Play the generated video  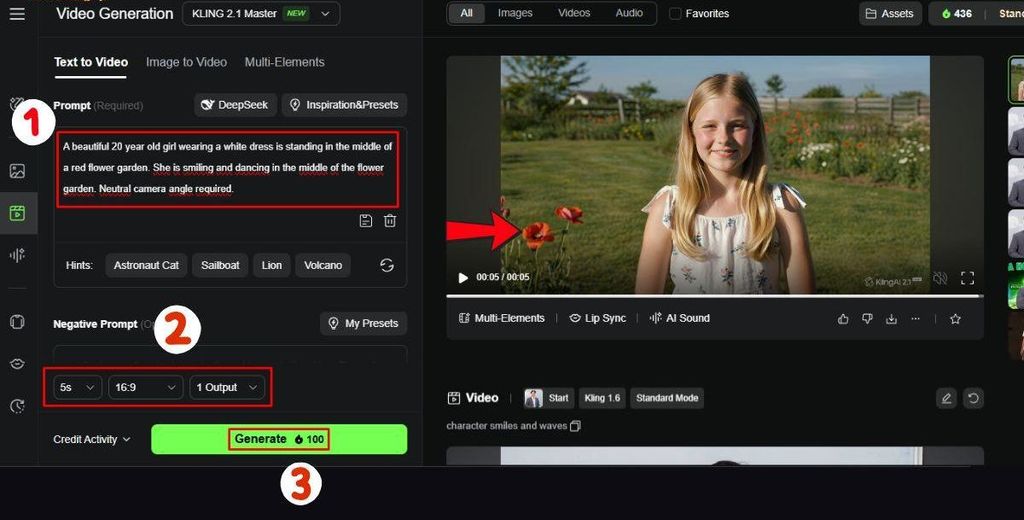[462, 278]
